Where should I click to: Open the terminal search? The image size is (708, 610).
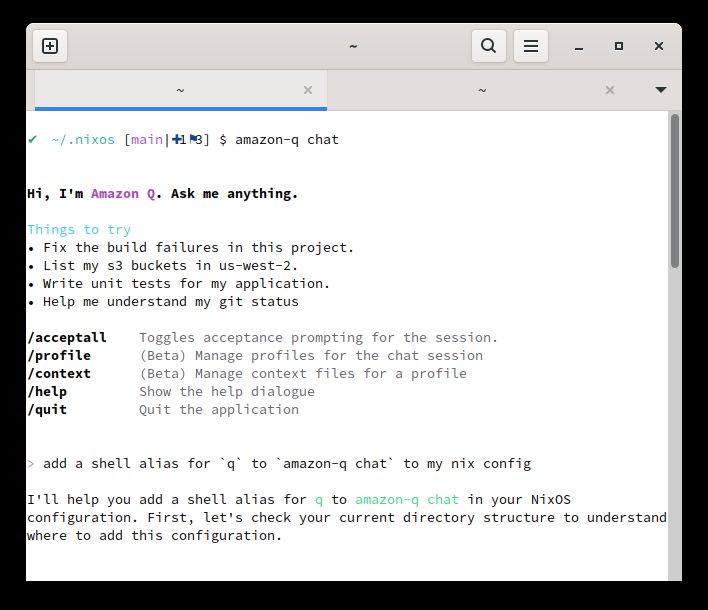click(489, 46)
